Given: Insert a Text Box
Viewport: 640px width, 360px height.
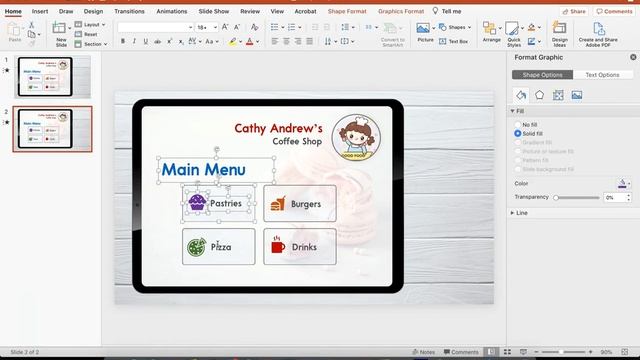Looking at the screenshot, I should (x=453, y=41).
